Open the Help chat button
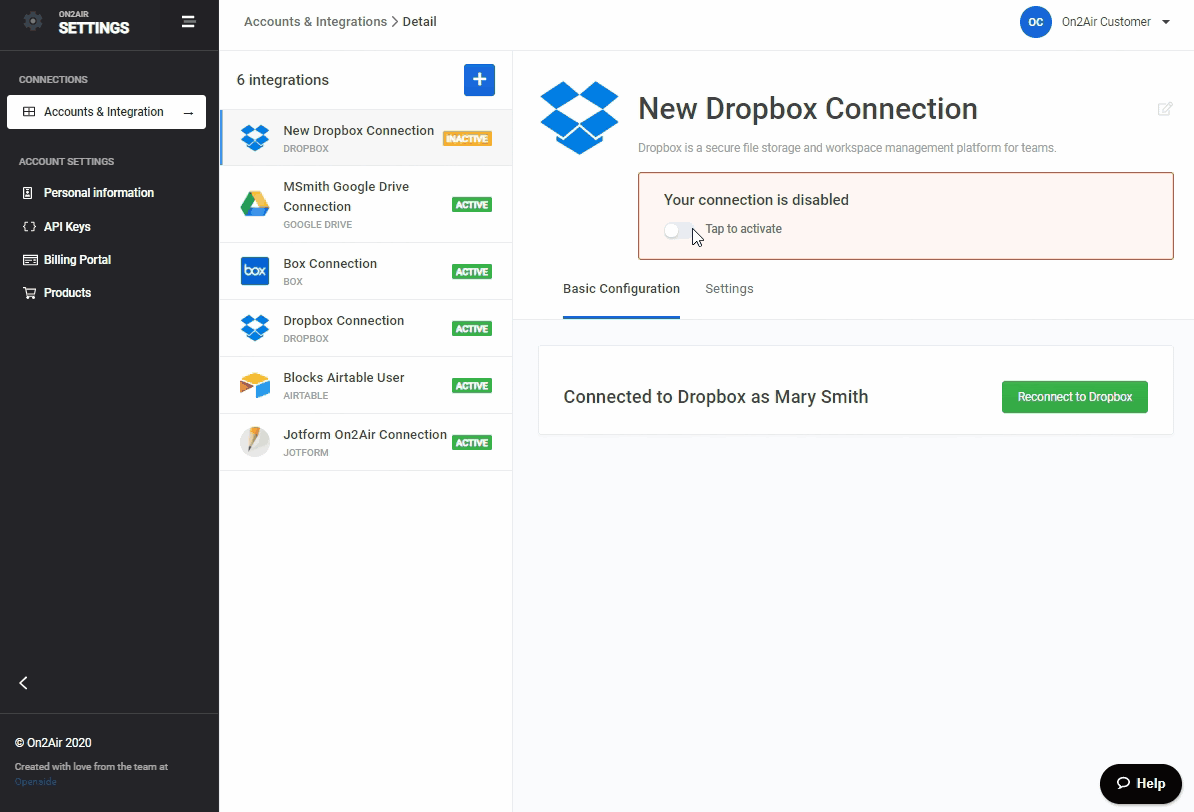Viewport: 1194px width, 812px height. click(1140, 783)
